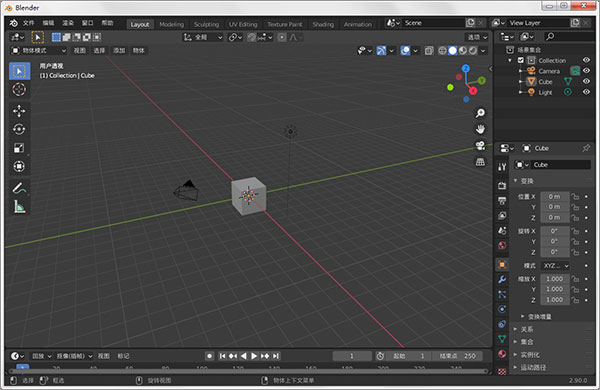Toggle X-ray mode in viewport header
The image size is (600, 390).
[x=429, y=51]
